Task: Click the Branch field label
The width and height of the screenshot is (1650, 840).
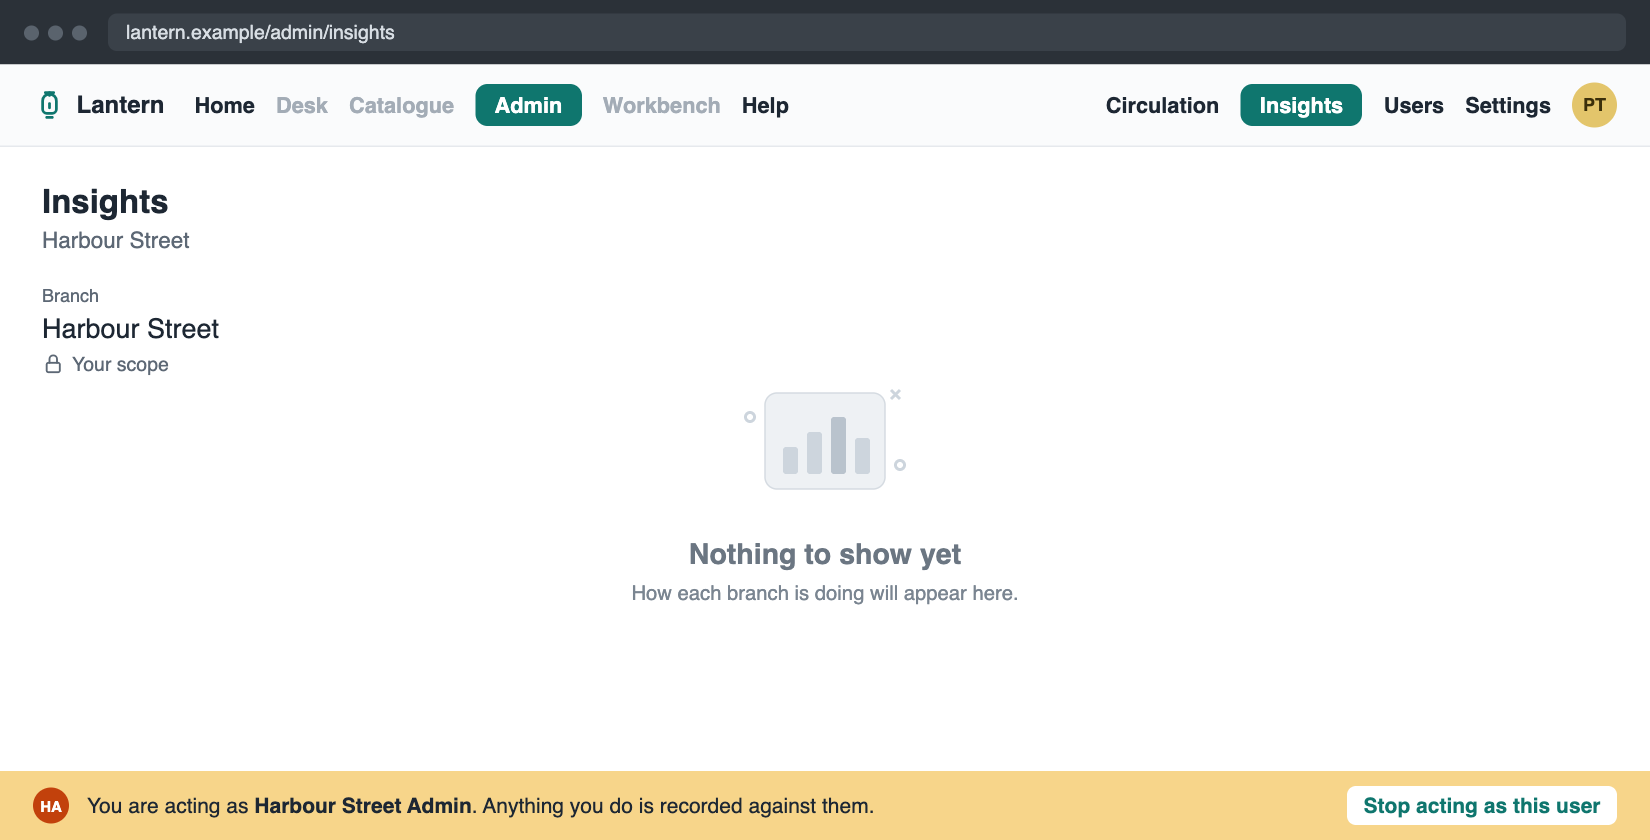Action: point(70,296)
